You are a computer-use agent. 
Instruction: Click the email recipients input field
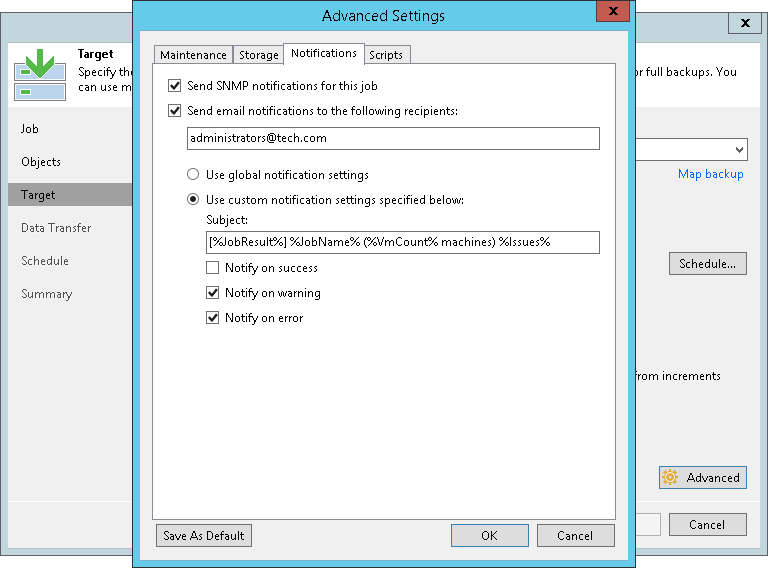[393, 139]
